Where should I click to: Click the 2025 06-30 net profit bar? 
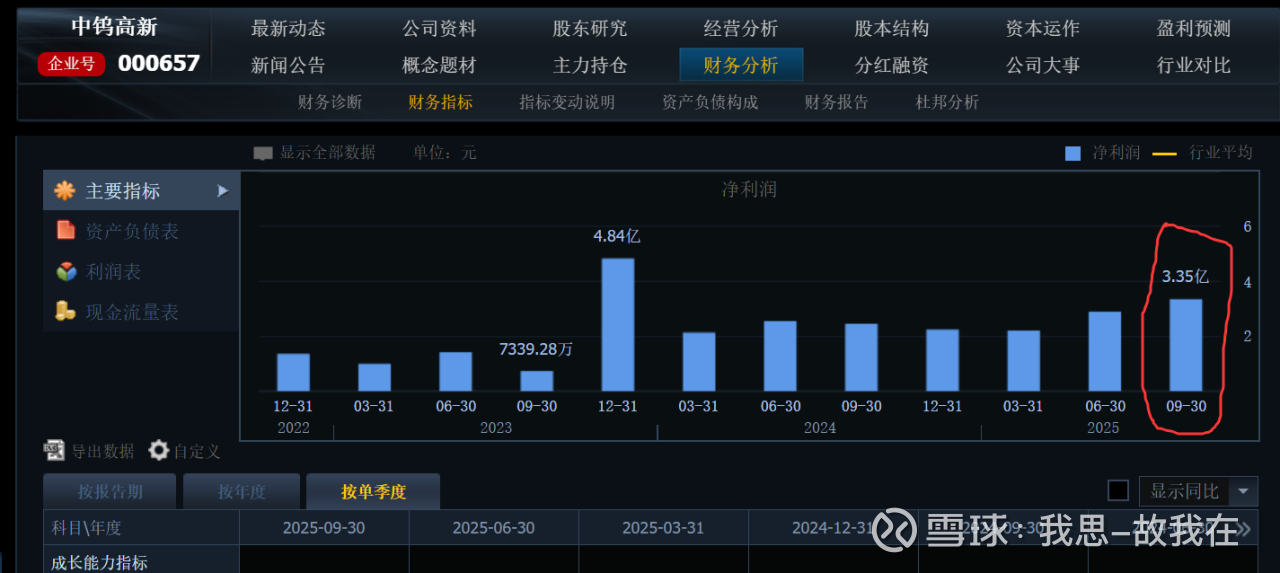point(1105,351)
